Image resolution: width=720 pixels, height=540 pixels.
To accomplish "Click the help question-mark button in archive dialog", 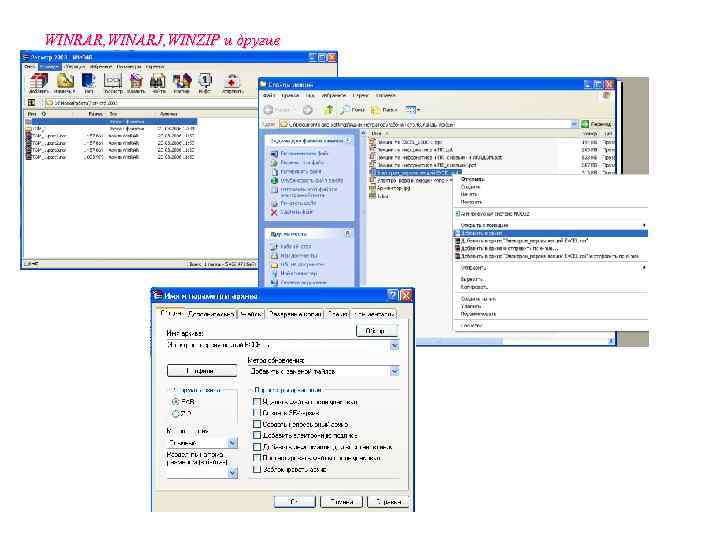I will pyautogui.click(x=393, y=295).
